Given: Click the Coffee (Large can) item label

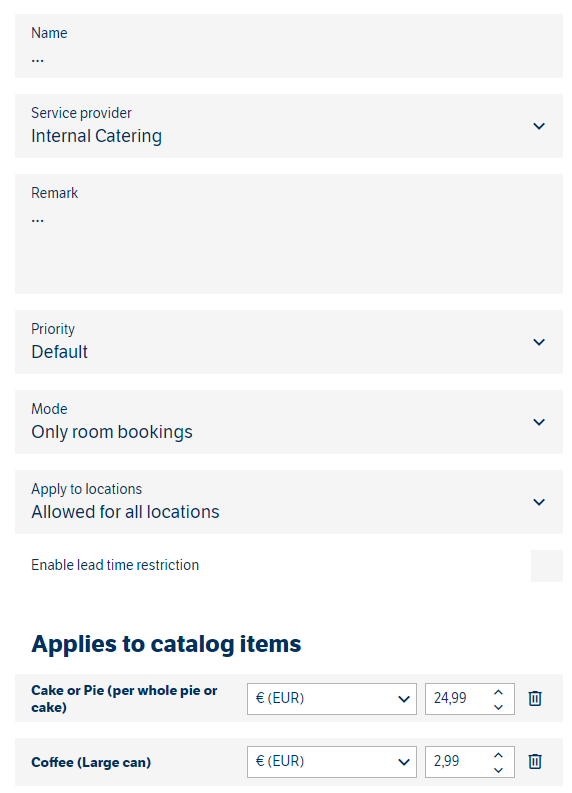Looking at the screenshot, I should tap(91, 762).
